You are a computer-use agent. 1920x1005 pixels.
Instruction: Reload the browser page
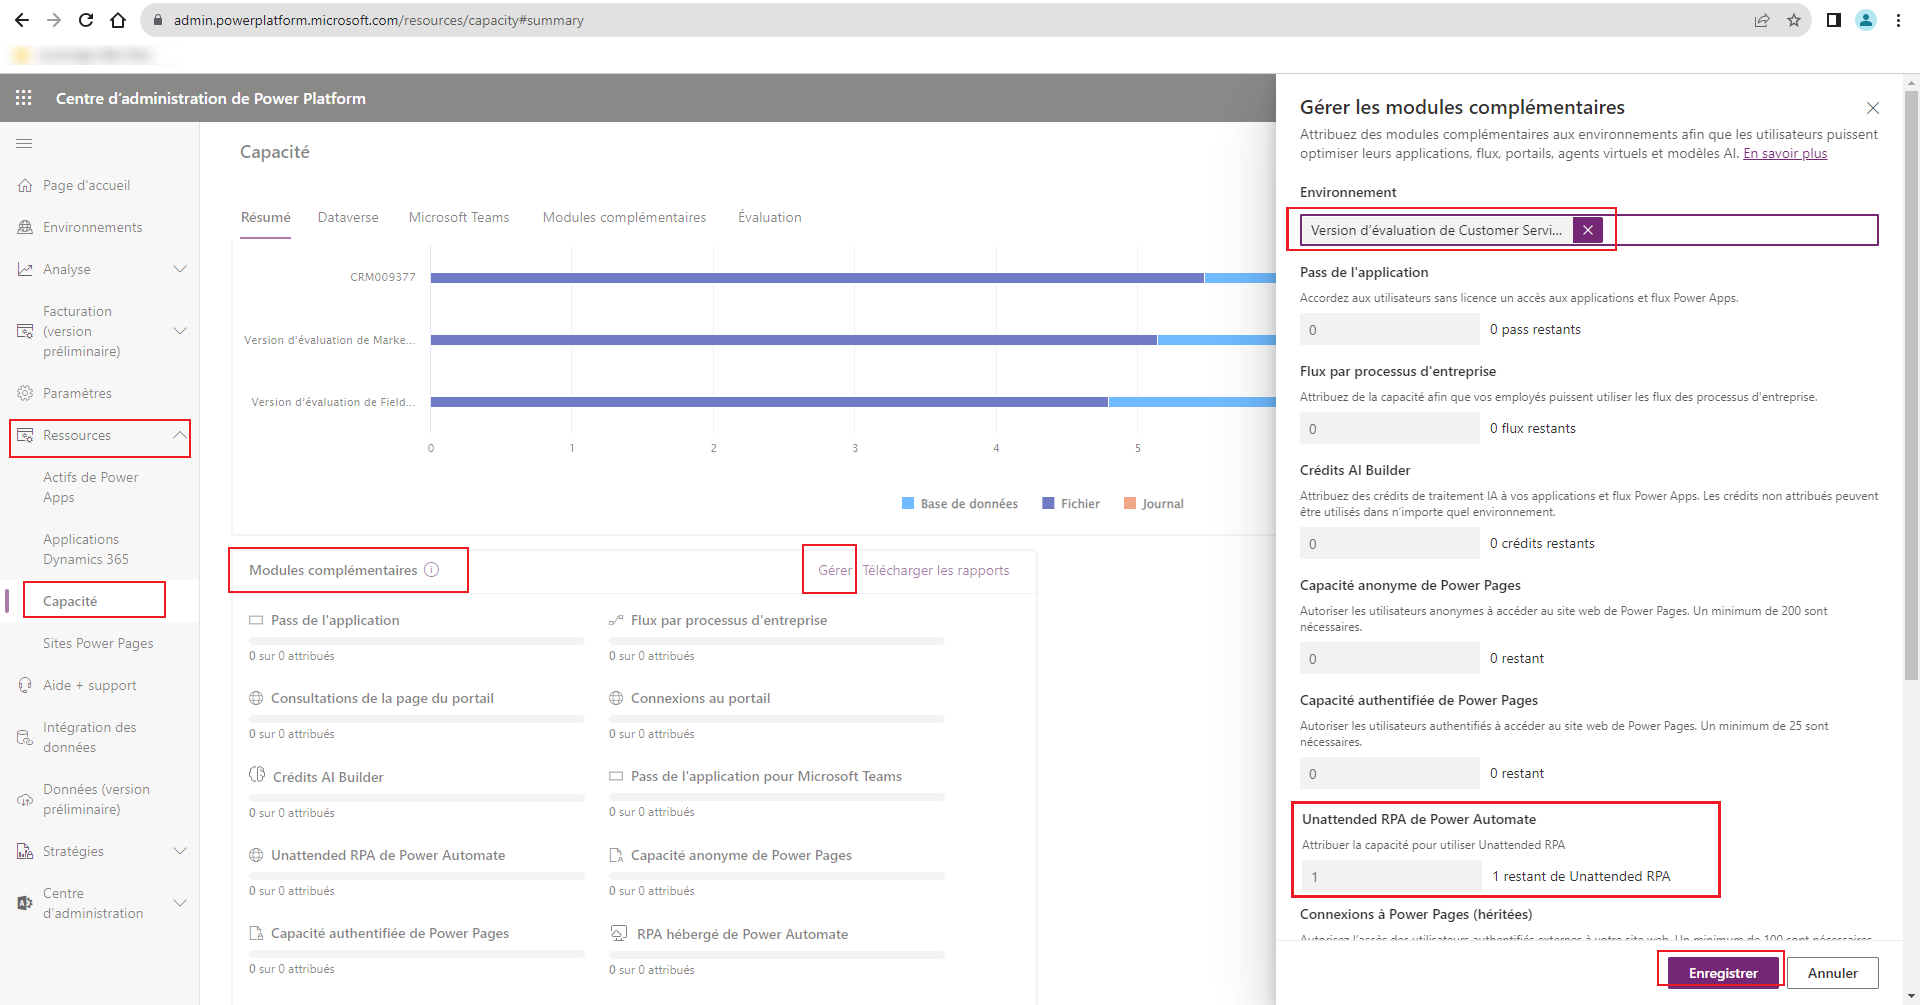click(86, 20)
